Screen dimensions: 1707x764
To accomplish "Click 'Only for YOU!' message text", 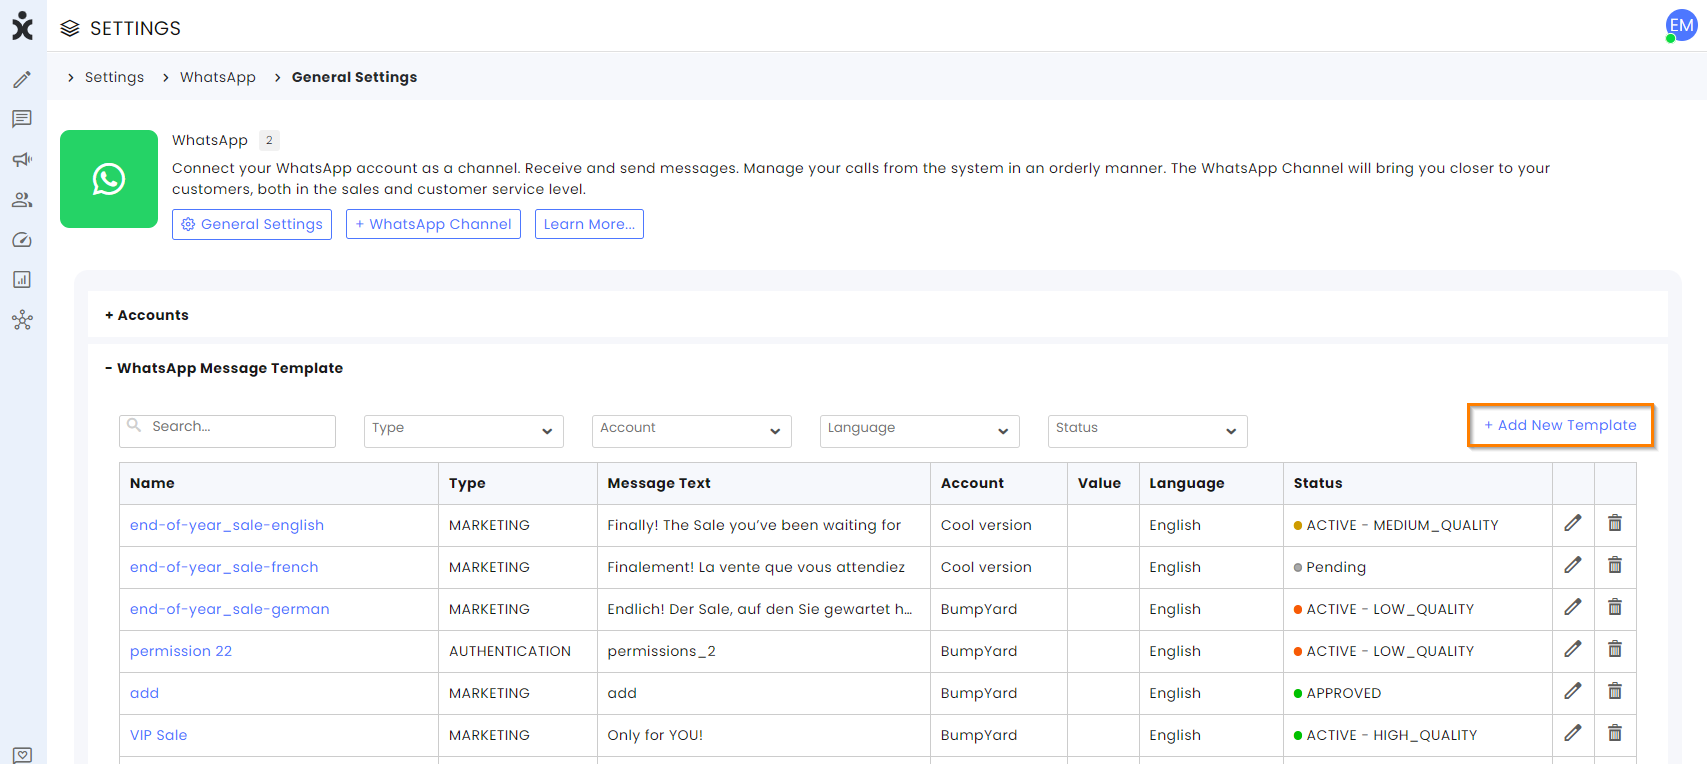I will pyautogui.click(x=655, y=735).
